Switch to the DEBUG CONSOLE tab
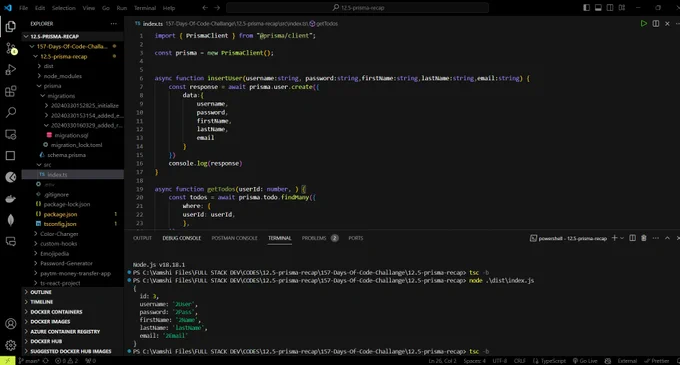 pyautogui.click(x=182, y=238)
